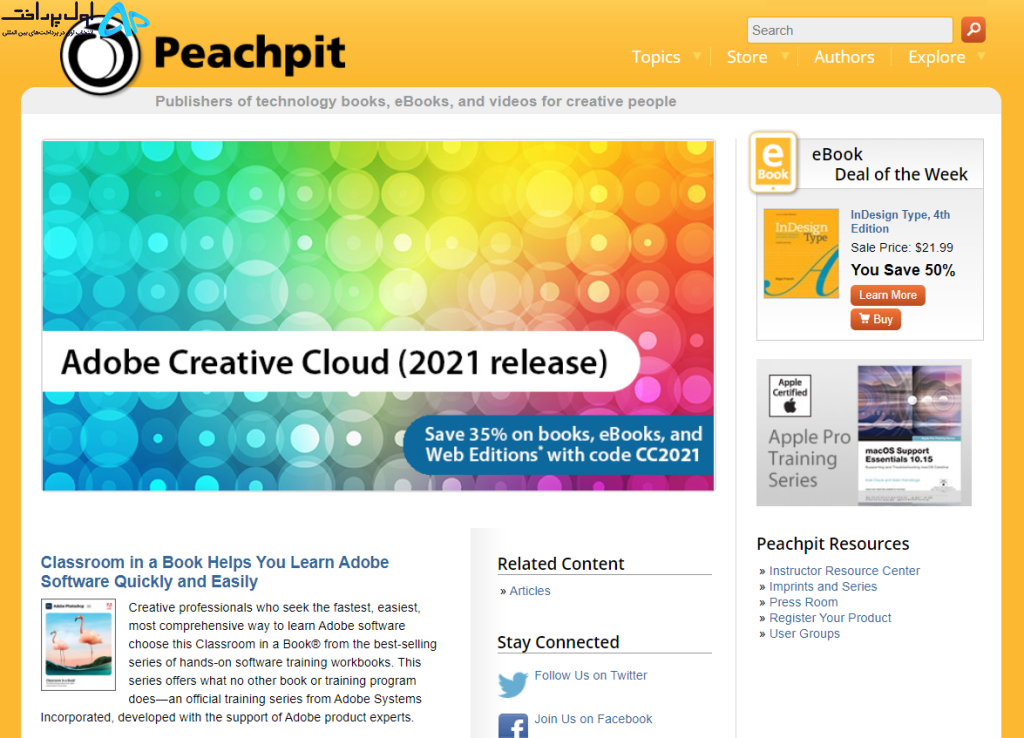The width and height of the screenshot is (1024, 738).
Task: Open the Store menu
Action: point(747,57)
